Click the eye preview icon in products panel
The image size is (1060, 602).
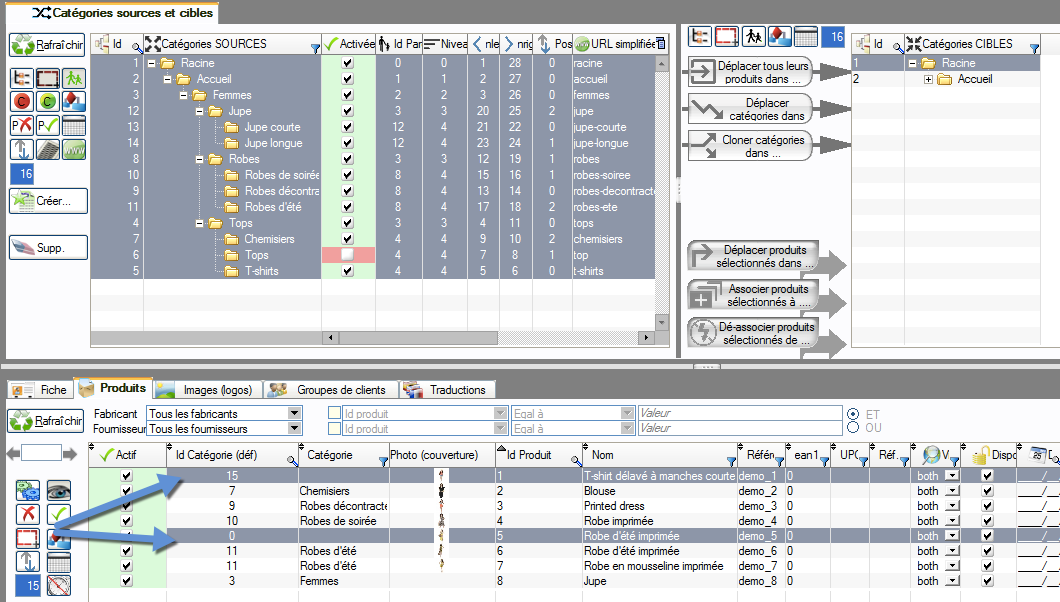(x=59, y=490)
